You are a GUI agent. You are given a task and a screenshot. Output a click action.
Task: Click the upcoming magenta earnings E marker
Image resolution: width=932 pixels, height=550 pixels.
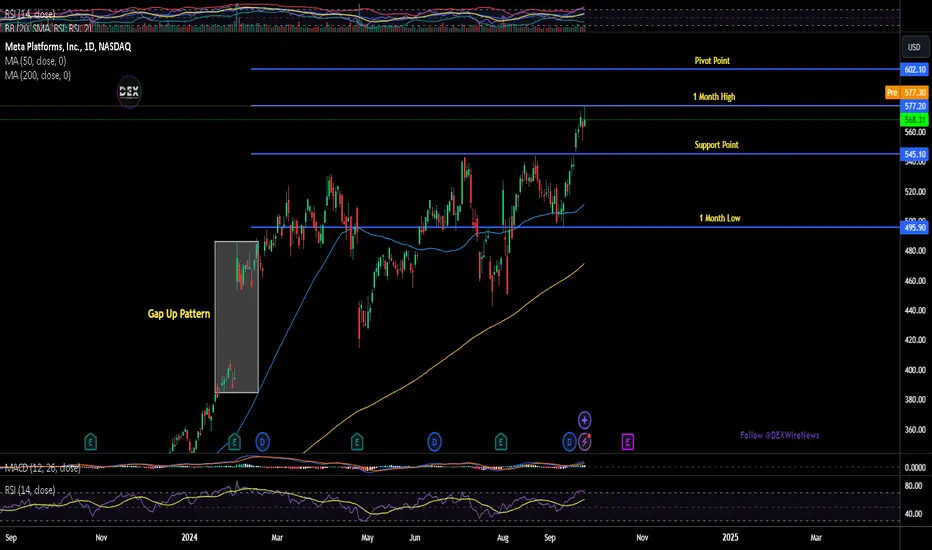click(628, 442)
